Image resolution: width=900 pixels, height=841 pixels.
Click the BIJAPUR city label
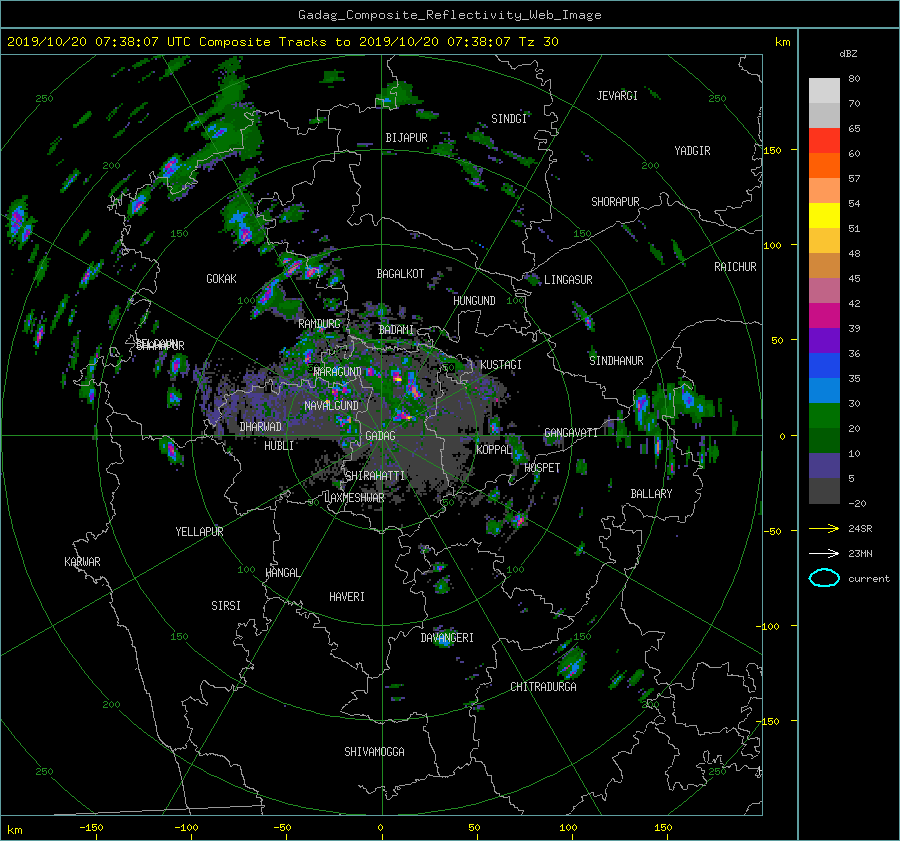click(x=406, y=138)
